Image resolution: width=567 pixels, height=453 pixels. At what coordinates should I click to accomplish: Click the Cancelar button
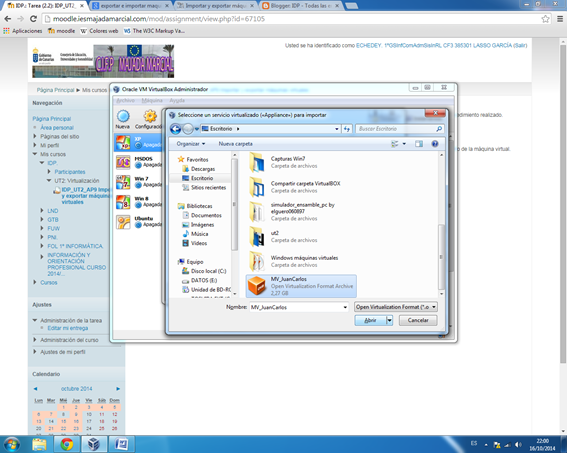click(418, 320)
